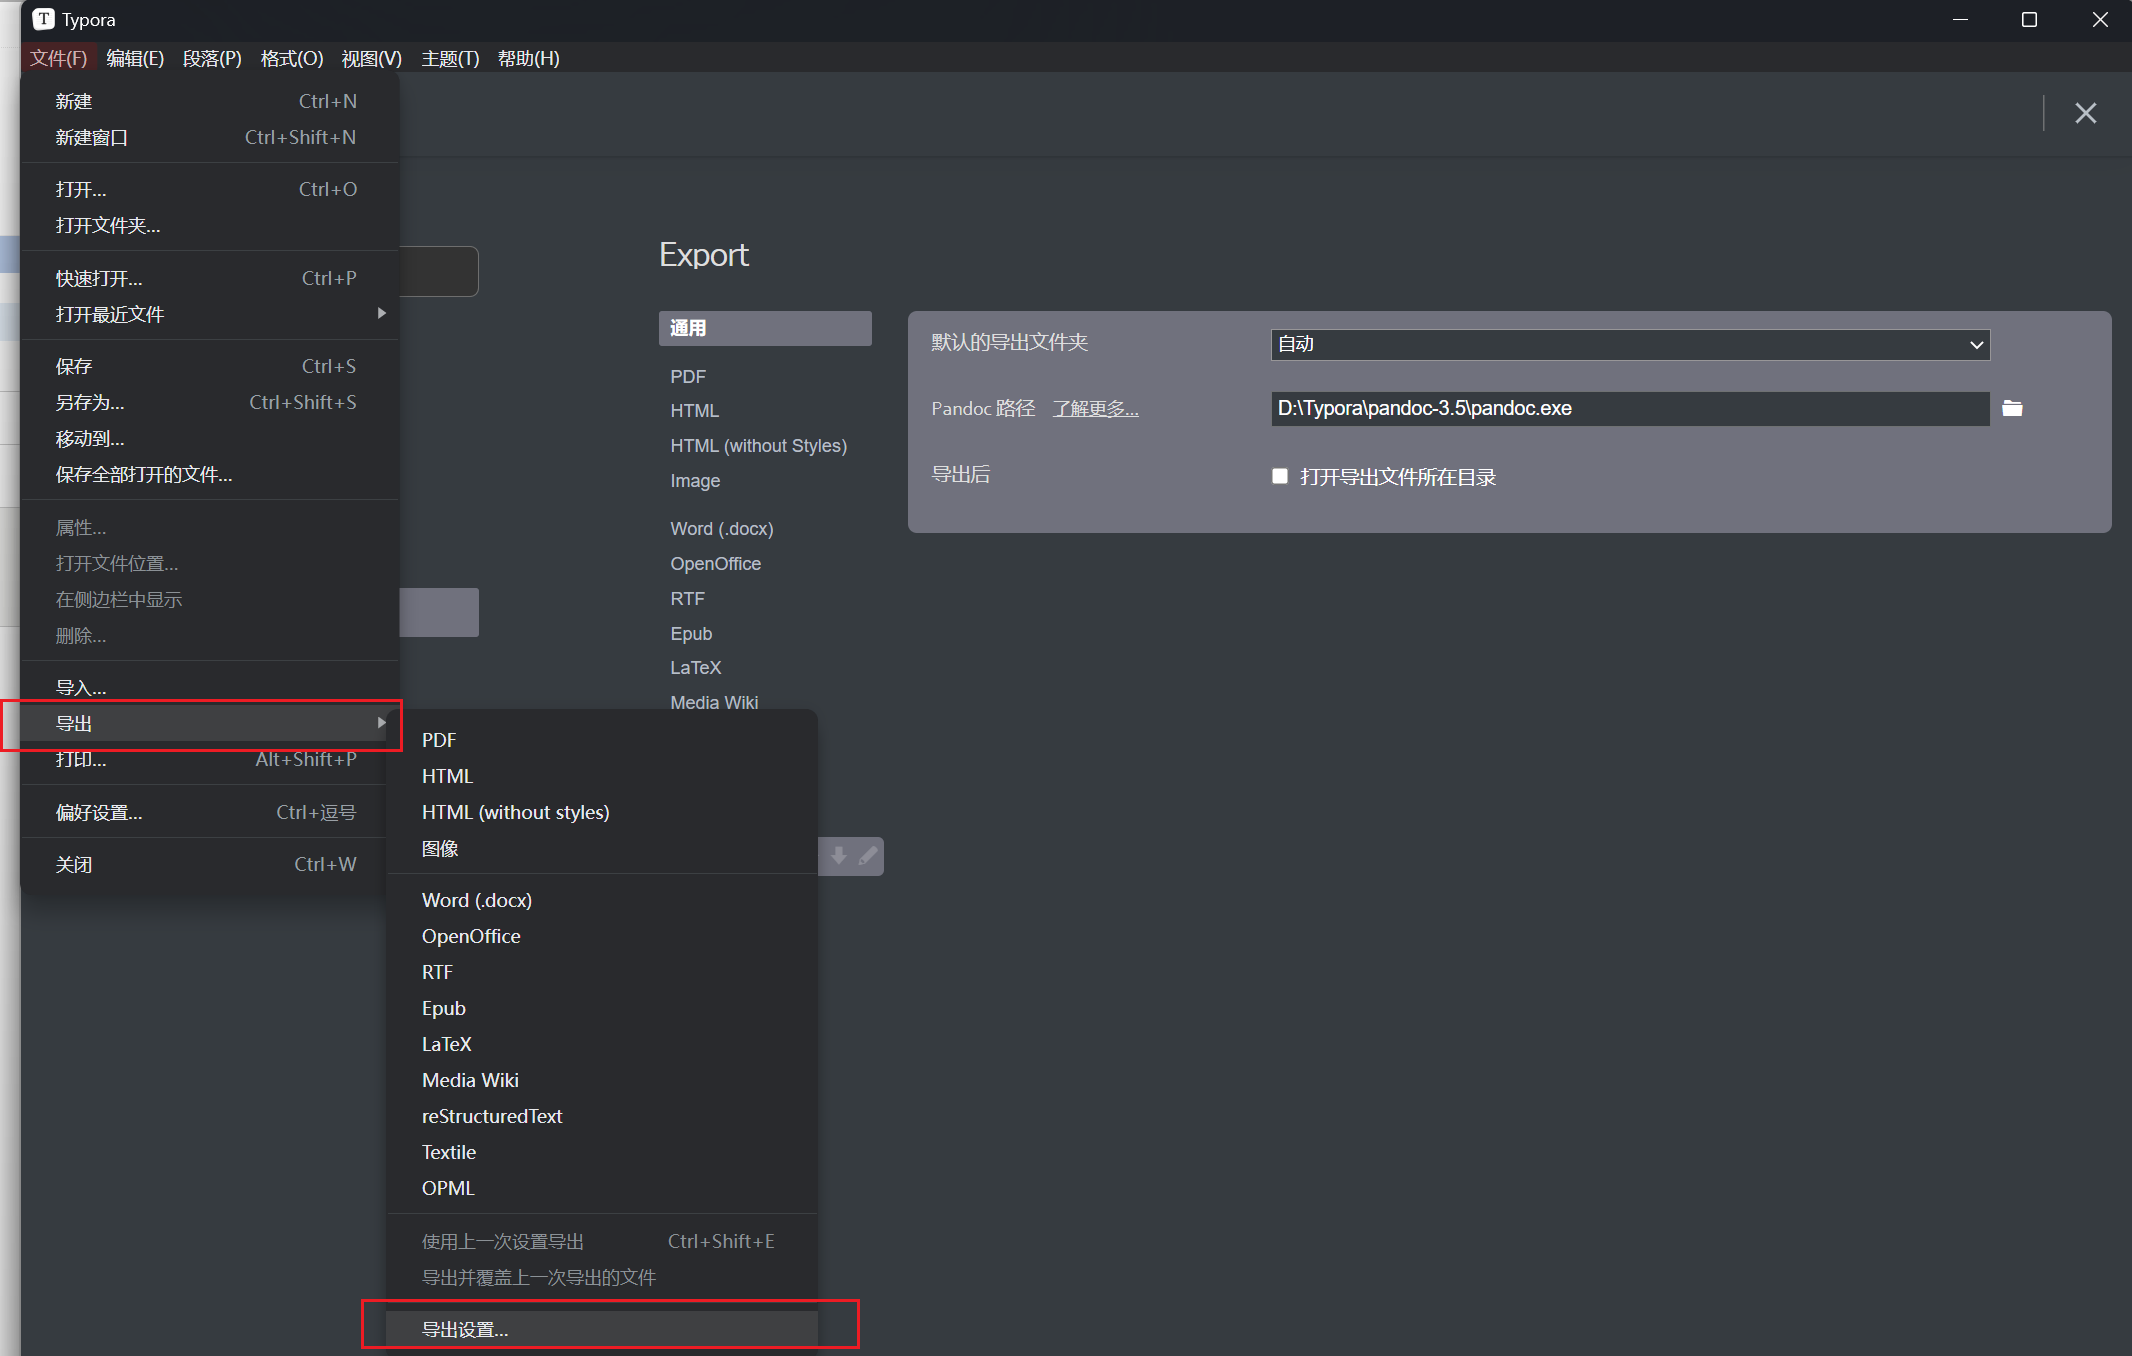Maximize the Typora window
The image size is (2132, 1356).
(x=2029, y=19)
